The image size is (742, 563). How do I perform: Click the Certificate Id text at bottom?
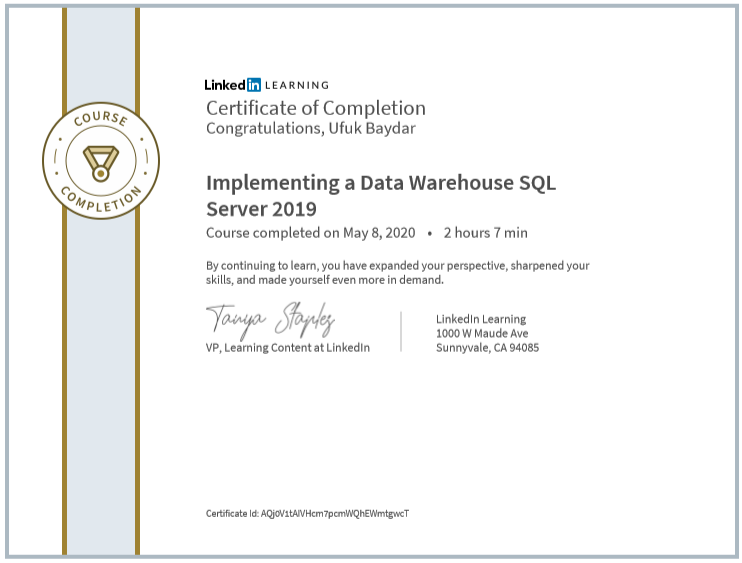308,514
